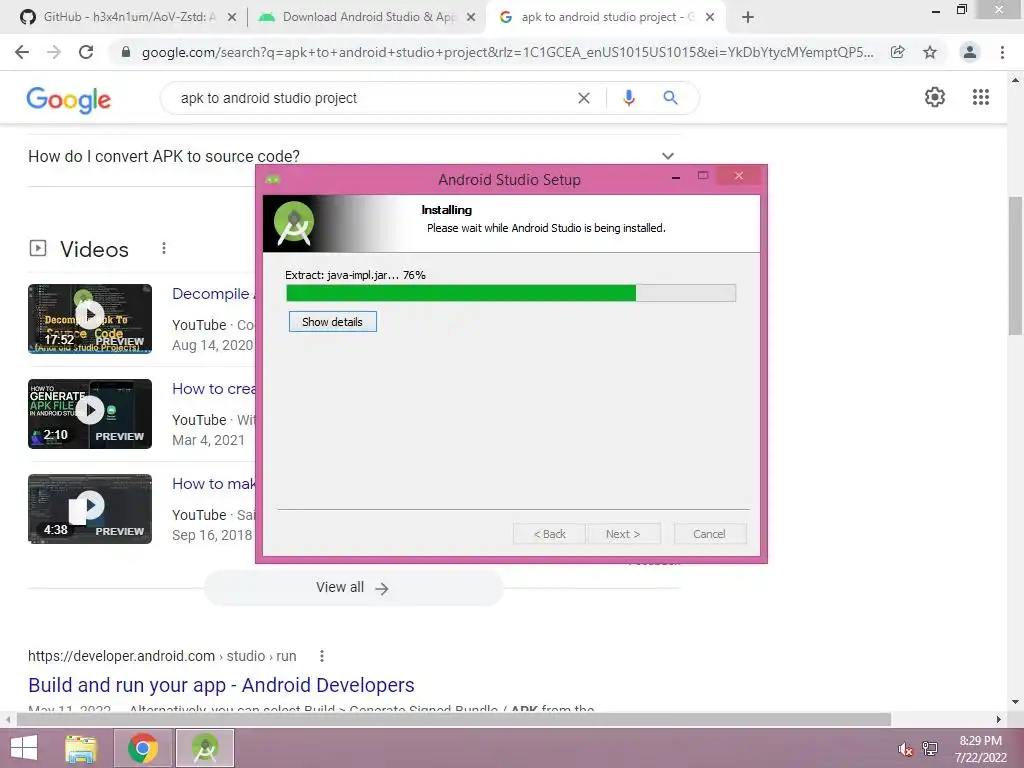
Task: Clear the Google search box text
Action: pos(584,98)
